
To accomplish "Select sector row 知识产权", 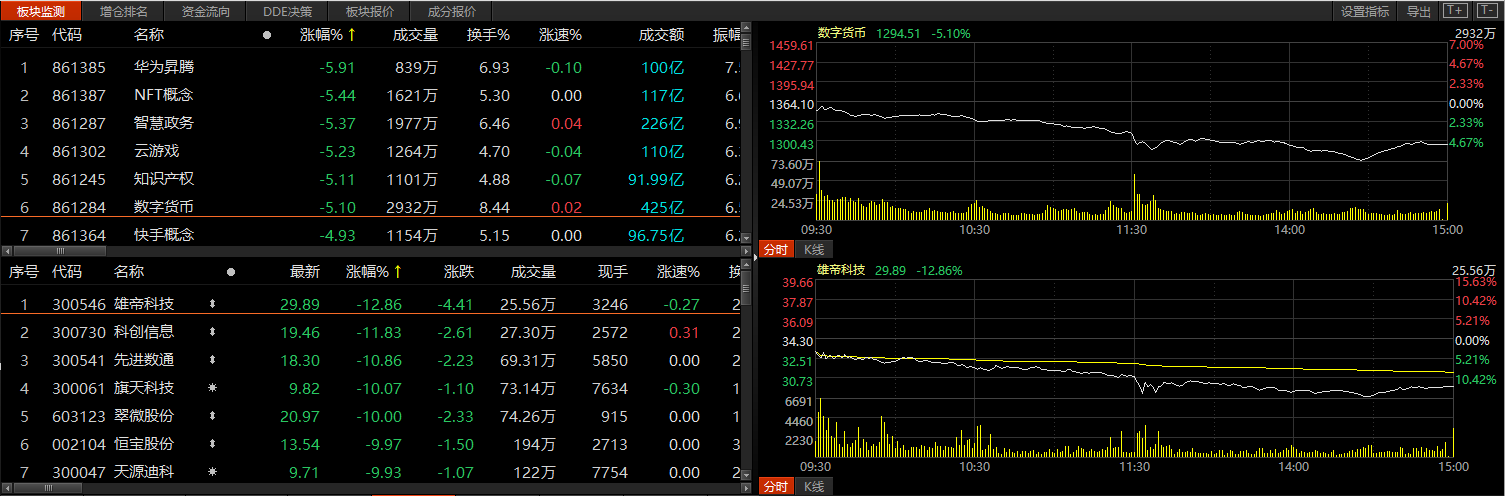I will click(370, 180).
